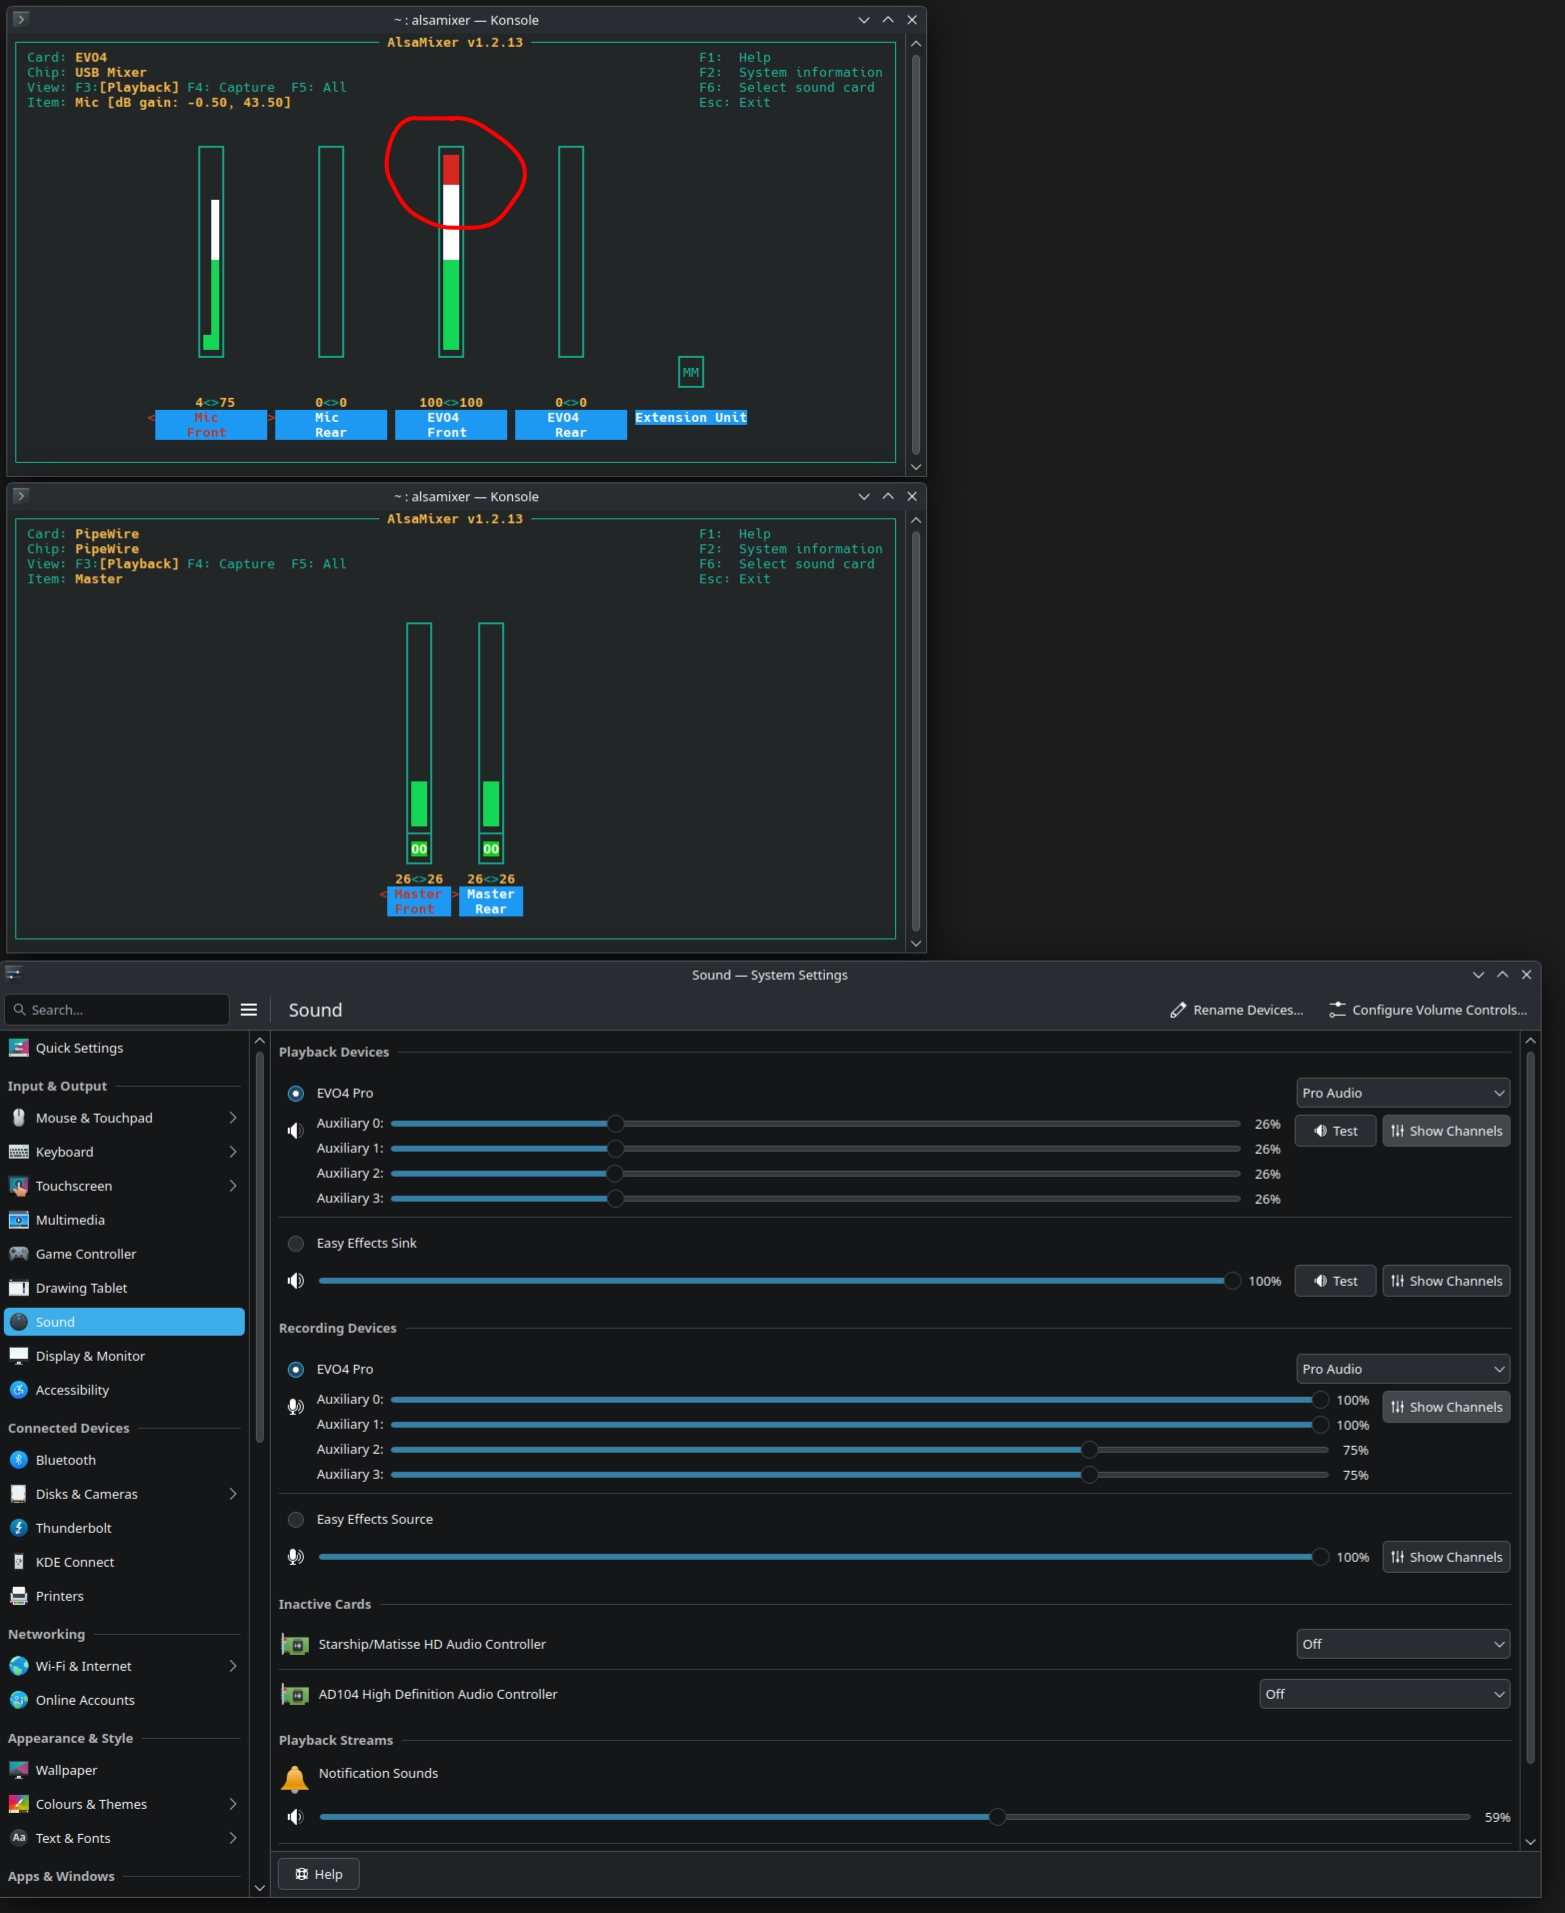
Task: Open profile dropdown for AD104 High Definition Audio Controller
Action: coord(1384,1694)
